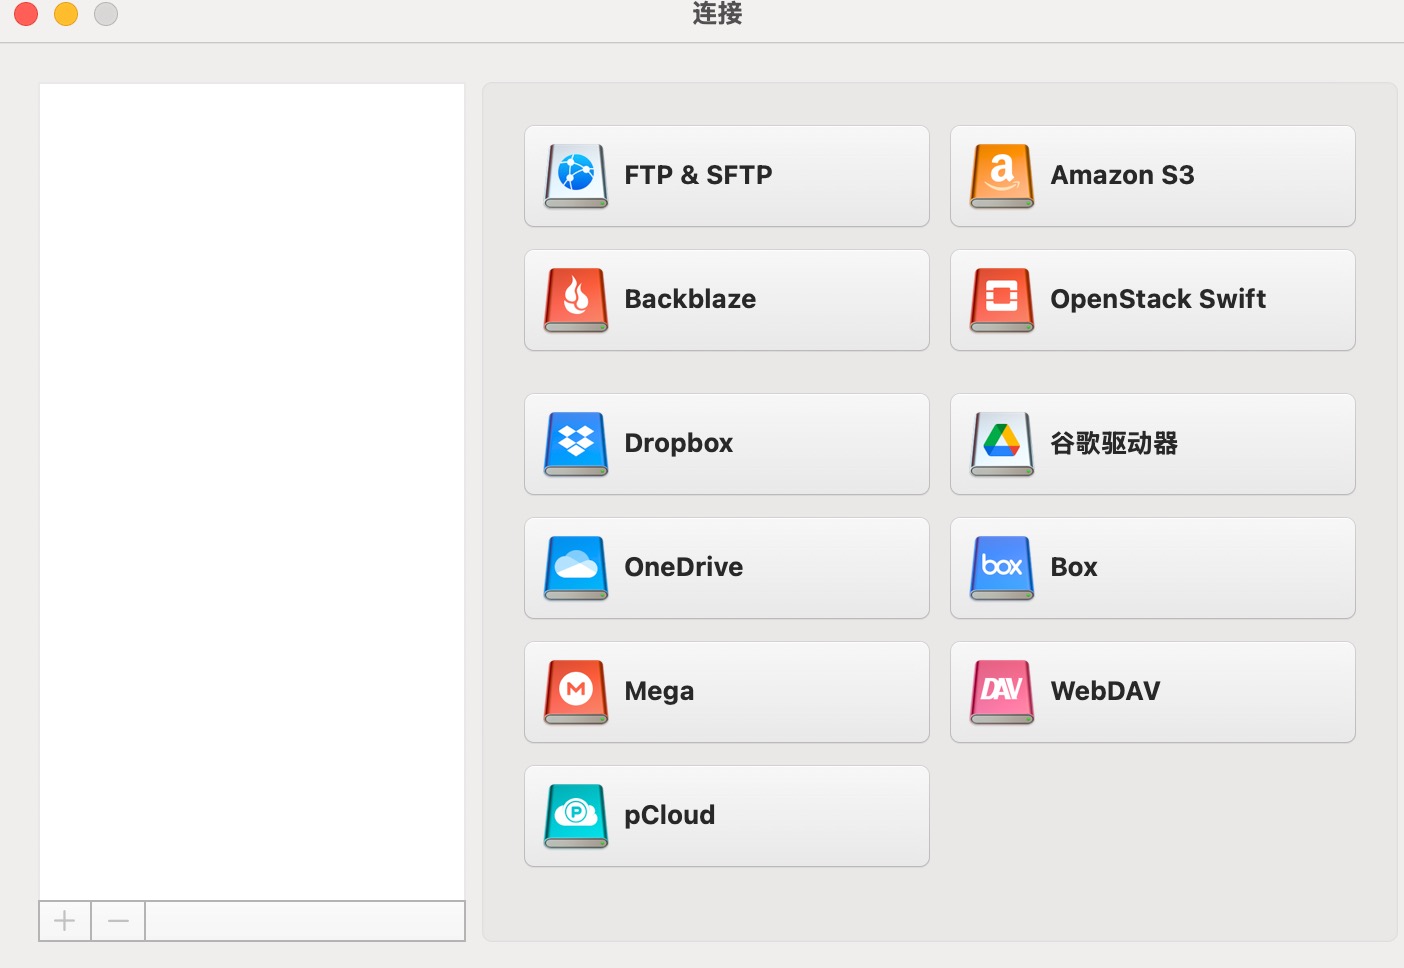Click the Amazon S3 orange drive icon

pyautogui.click(x=1002, y=176)
